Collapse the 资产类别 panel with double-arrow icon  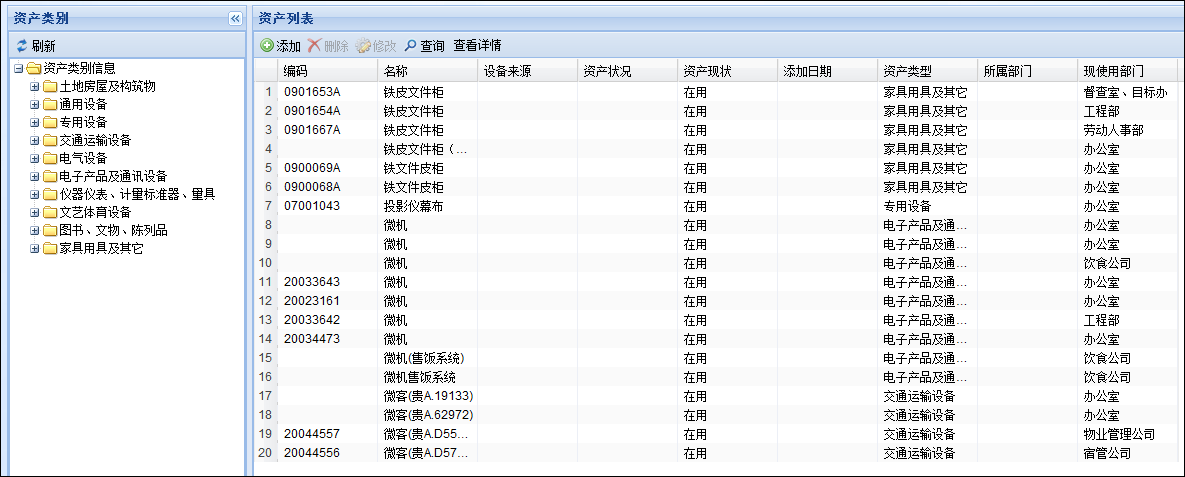pos(235,18)
